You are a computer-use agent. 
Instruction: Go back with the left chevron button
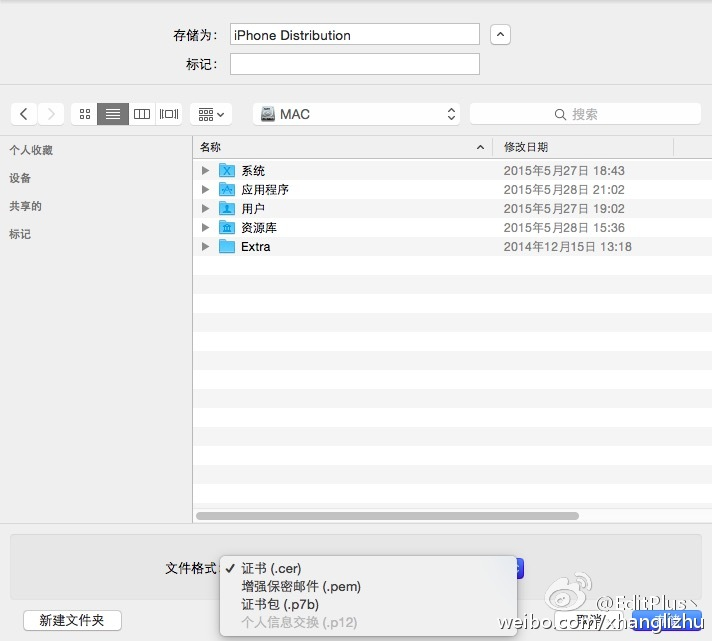pos(24,114)
